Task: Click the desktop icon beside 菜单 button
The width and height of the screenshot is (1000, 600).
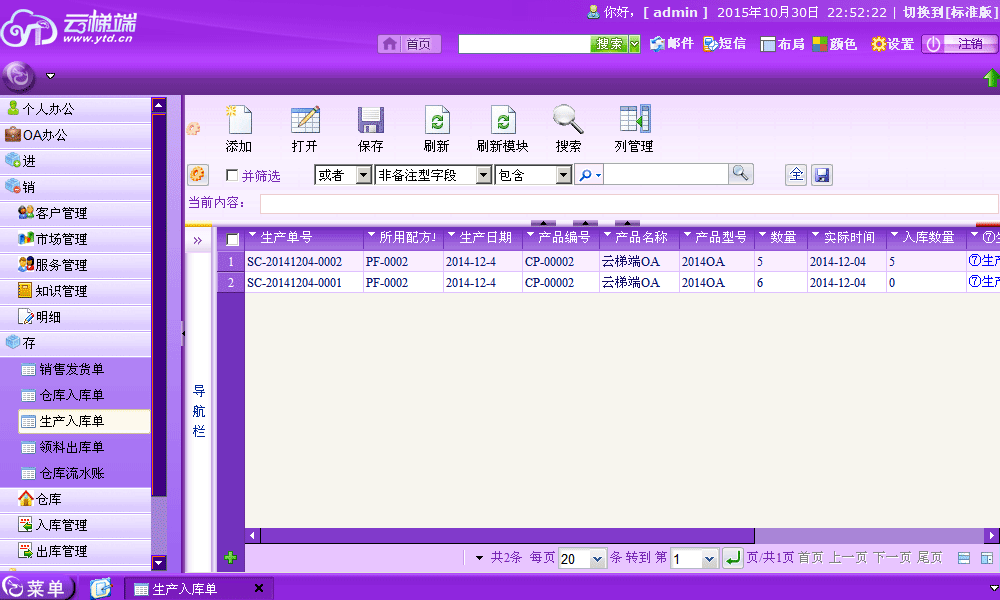Action: tap(101, 588)
